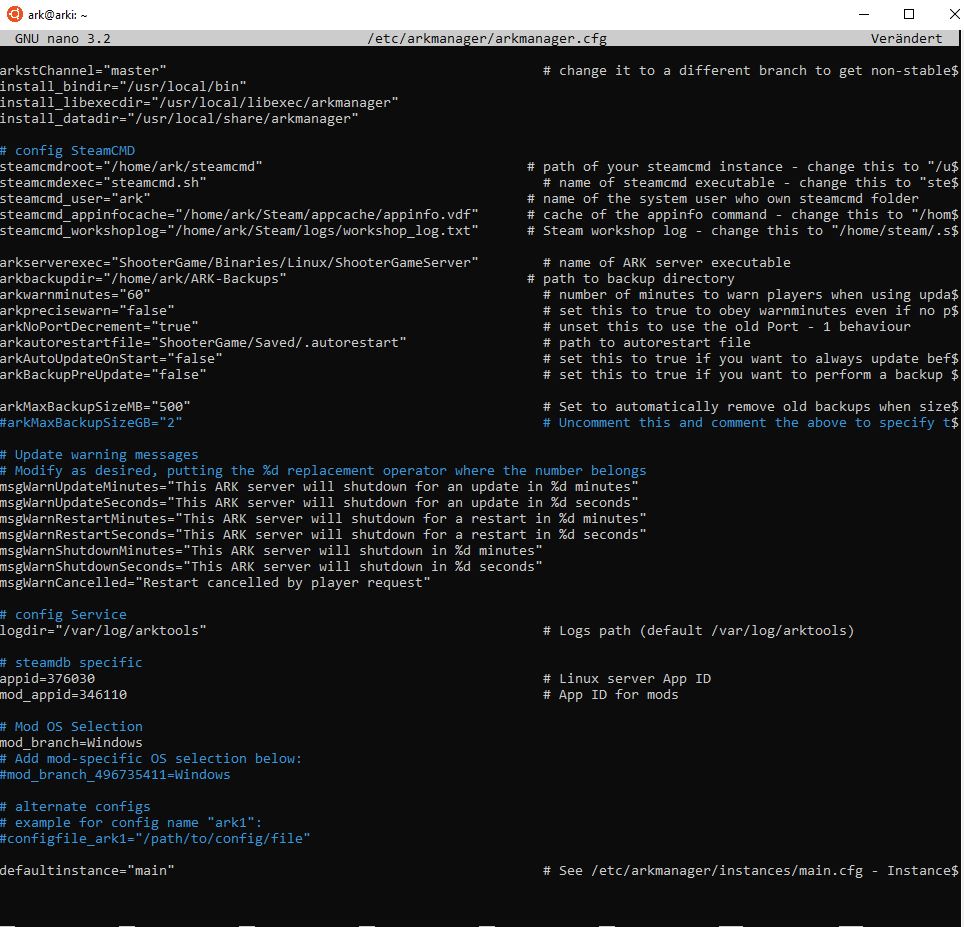Click the arkNoPortDecrement="true" line
The image size is (964, 927).
(99, 326)
